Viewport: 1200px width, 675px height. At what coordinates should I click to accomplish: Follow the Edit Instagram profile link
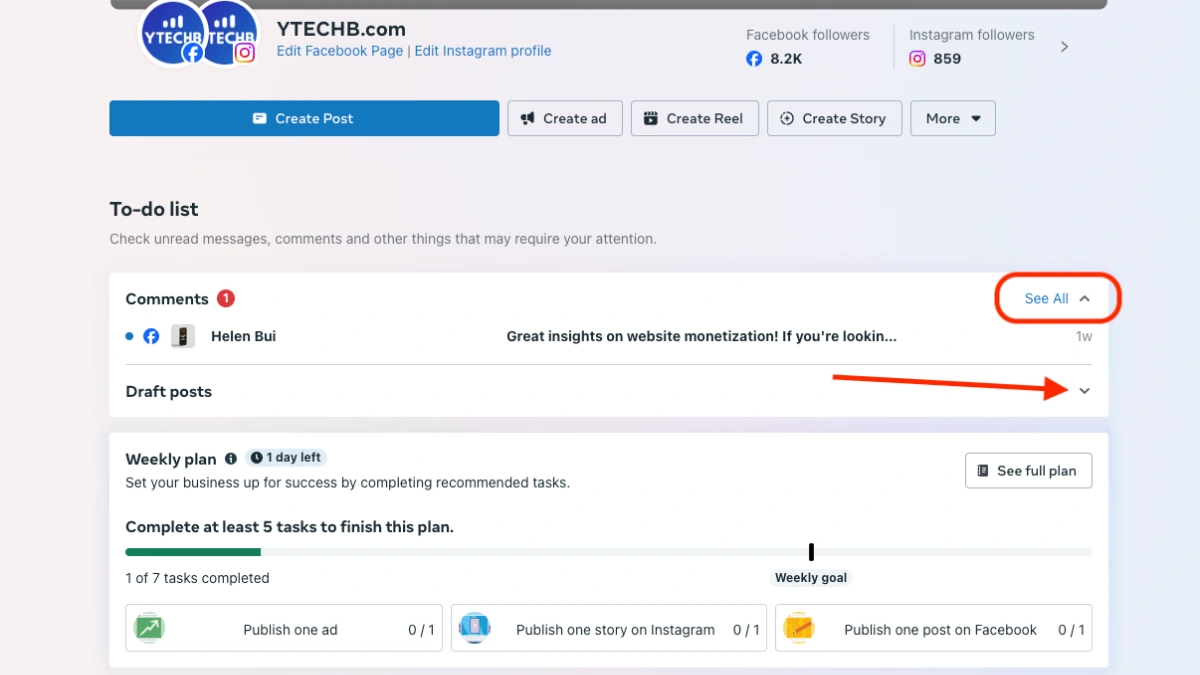coord(483,51)
